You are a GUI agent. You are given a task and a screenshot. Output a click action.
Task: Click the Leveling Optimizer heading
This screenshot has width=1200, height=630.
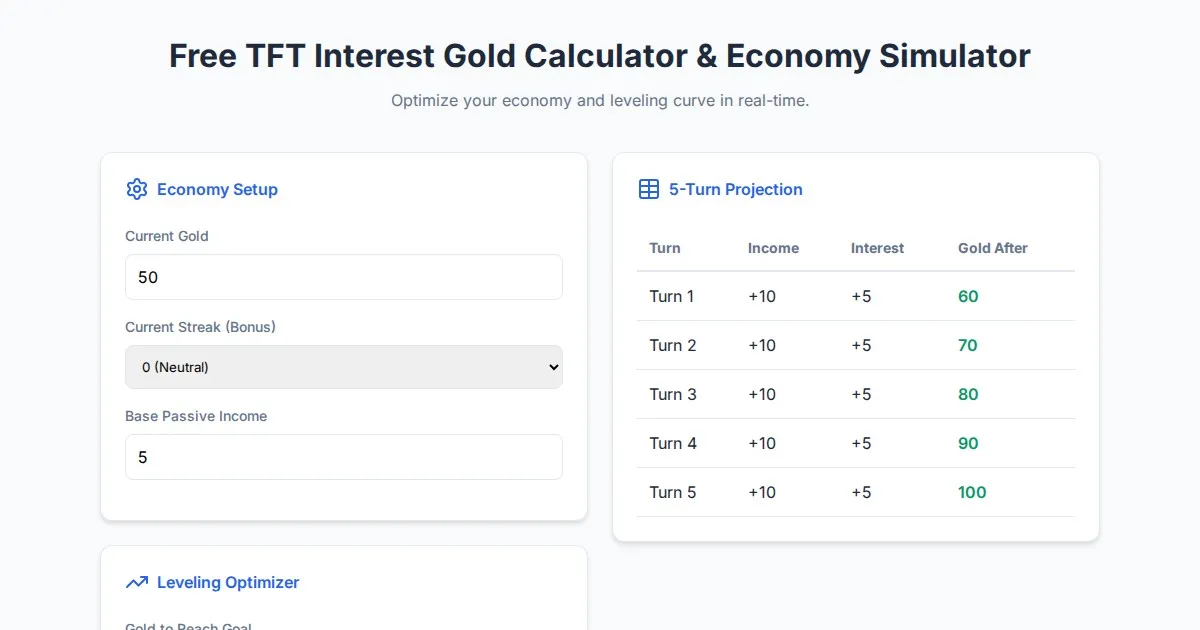[x=228, y=582]
